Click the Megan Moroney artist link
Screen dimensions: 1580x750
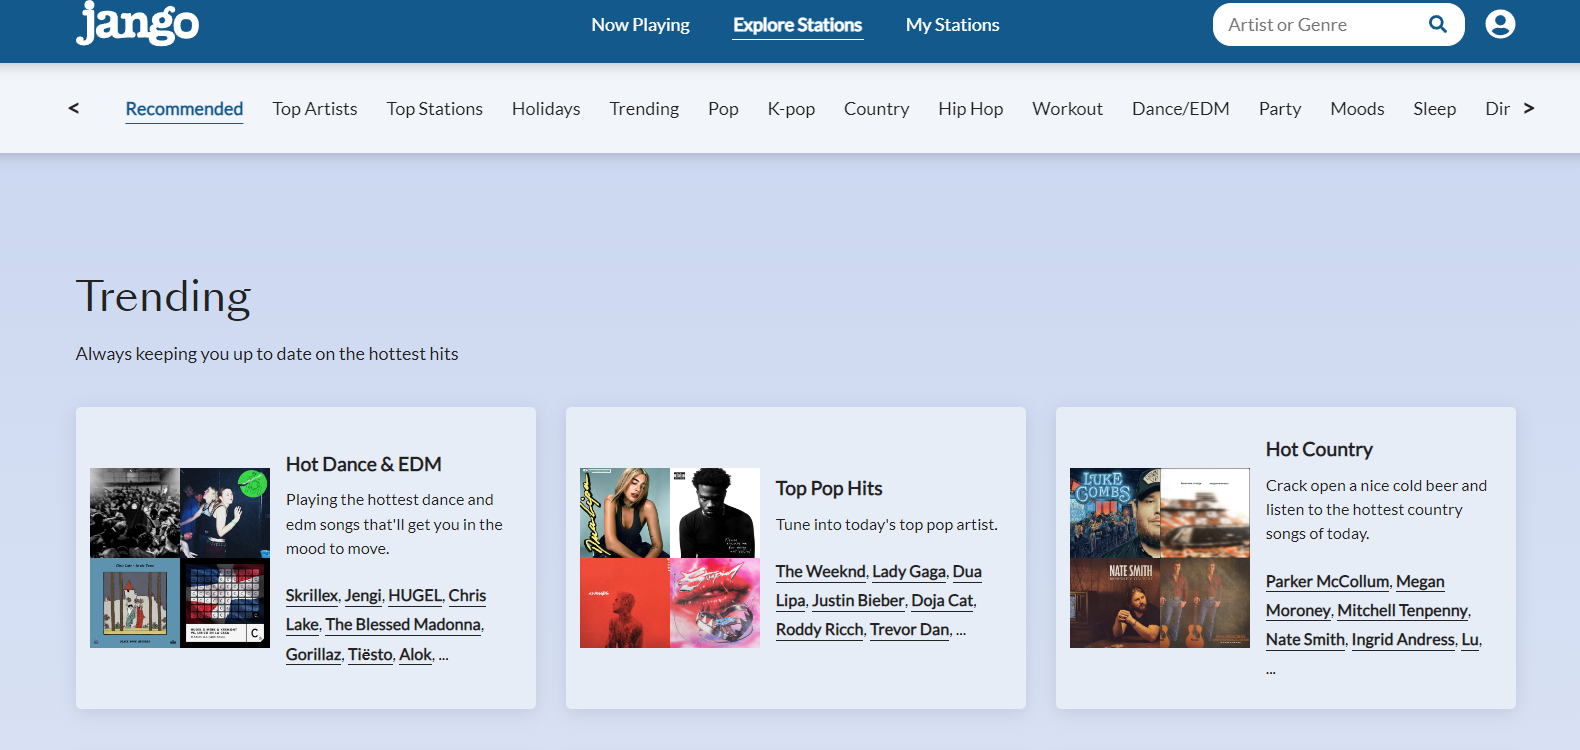pos(1420,582)
